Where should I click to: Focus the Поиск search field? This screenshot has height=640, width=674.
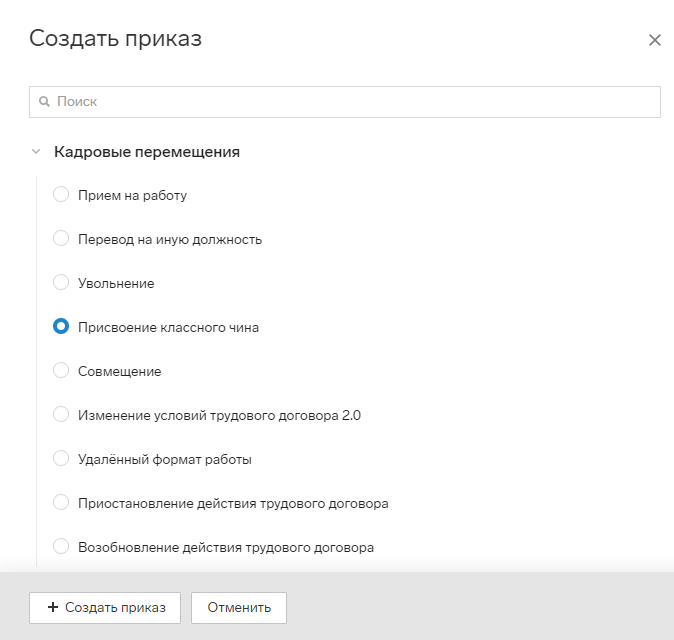point(345,102)
